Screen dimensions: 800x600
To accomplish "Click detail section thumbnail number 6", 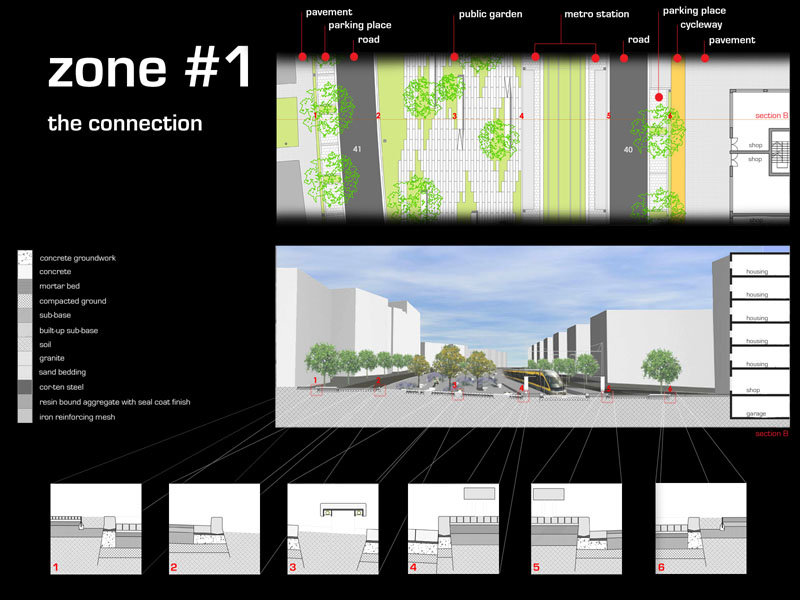I will (700, 529).
